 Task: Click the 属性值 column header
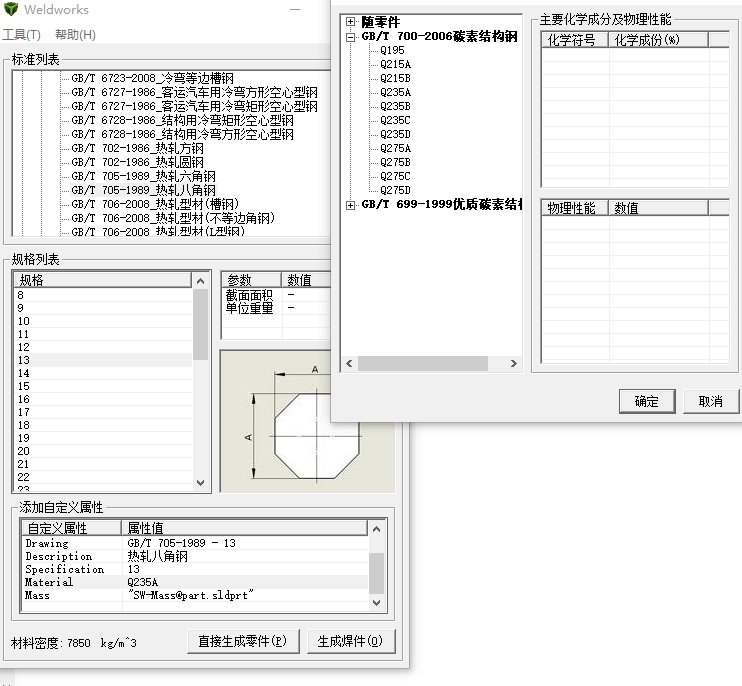pyautogui.click(x=244, y=528)
